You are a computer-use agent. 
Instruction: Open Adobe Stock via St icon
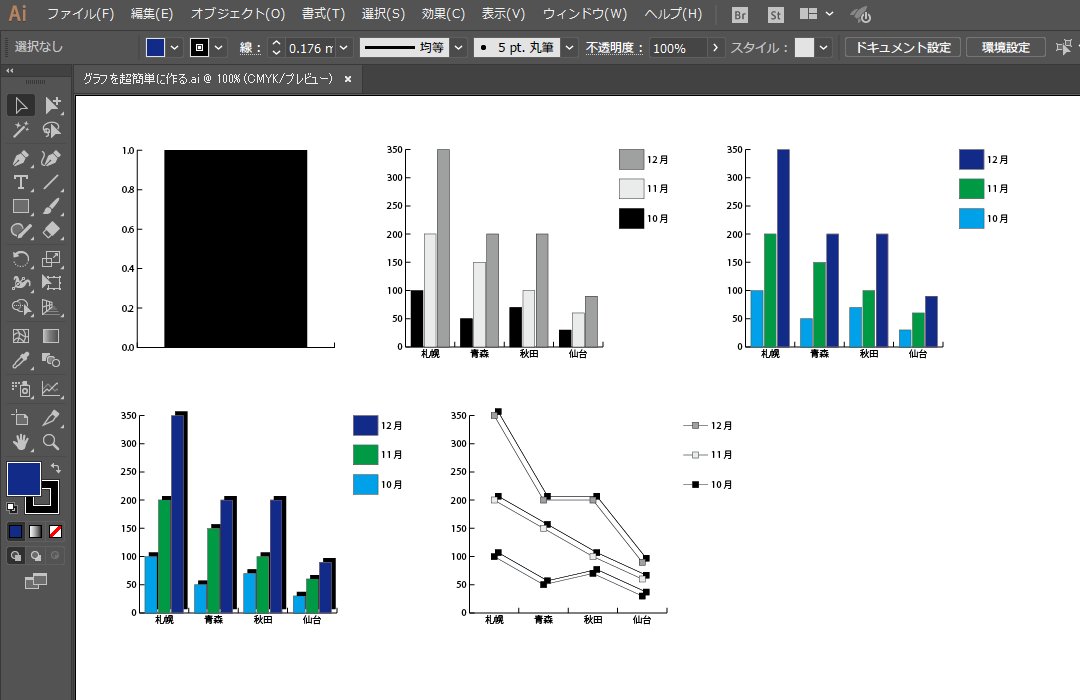click(x=776, y=14)
